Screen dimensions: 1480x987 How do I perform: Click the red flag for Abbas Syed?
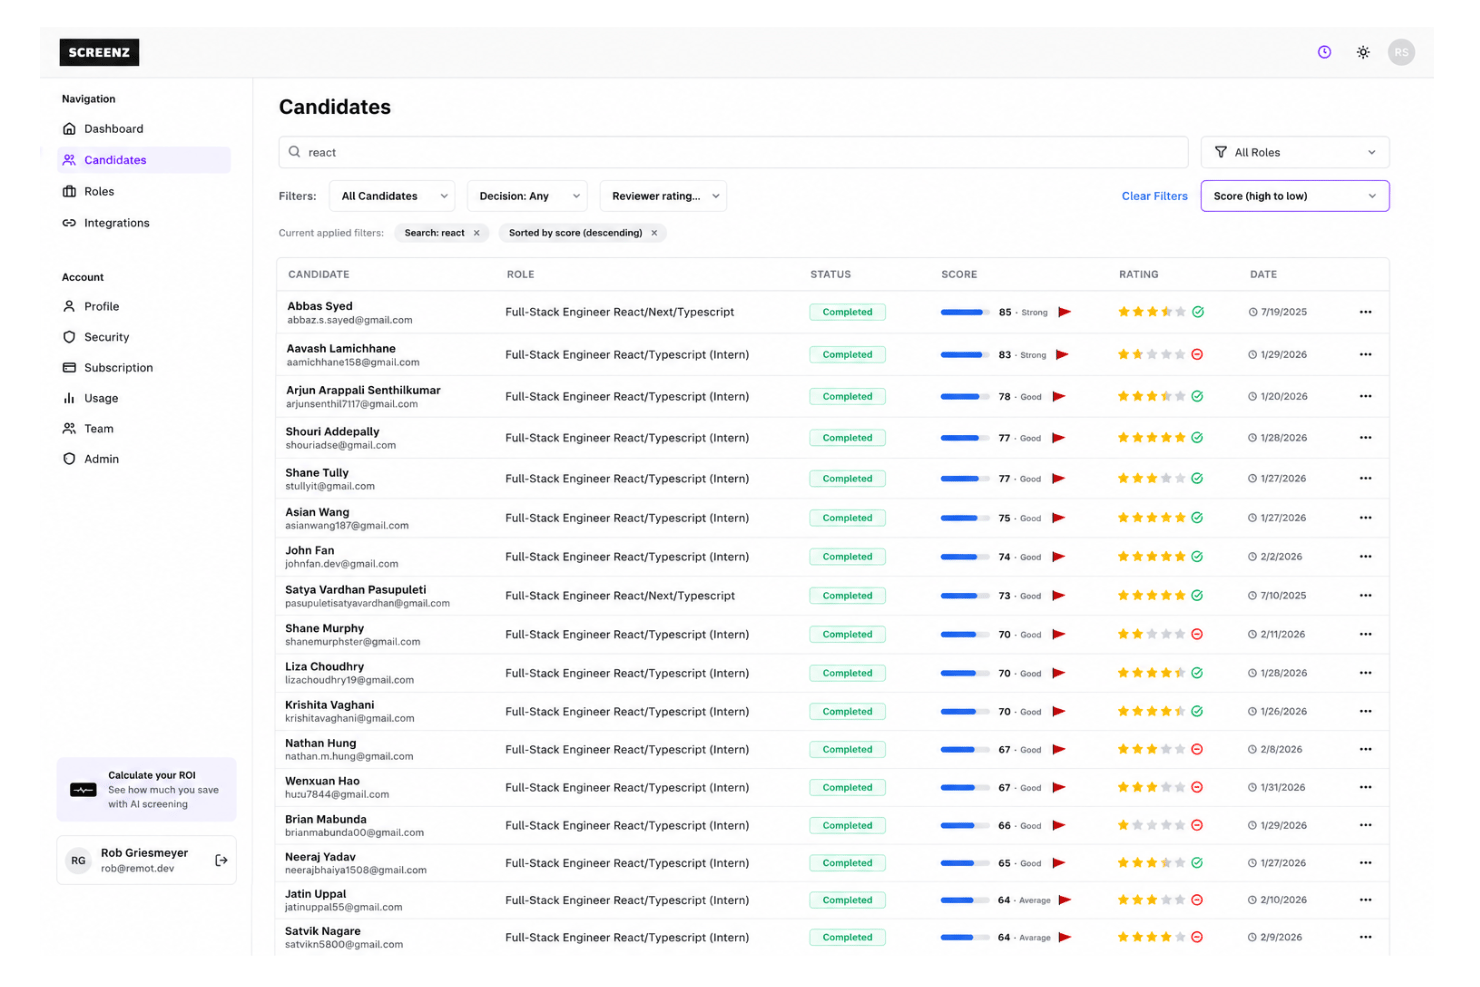tap(1064, 312)
